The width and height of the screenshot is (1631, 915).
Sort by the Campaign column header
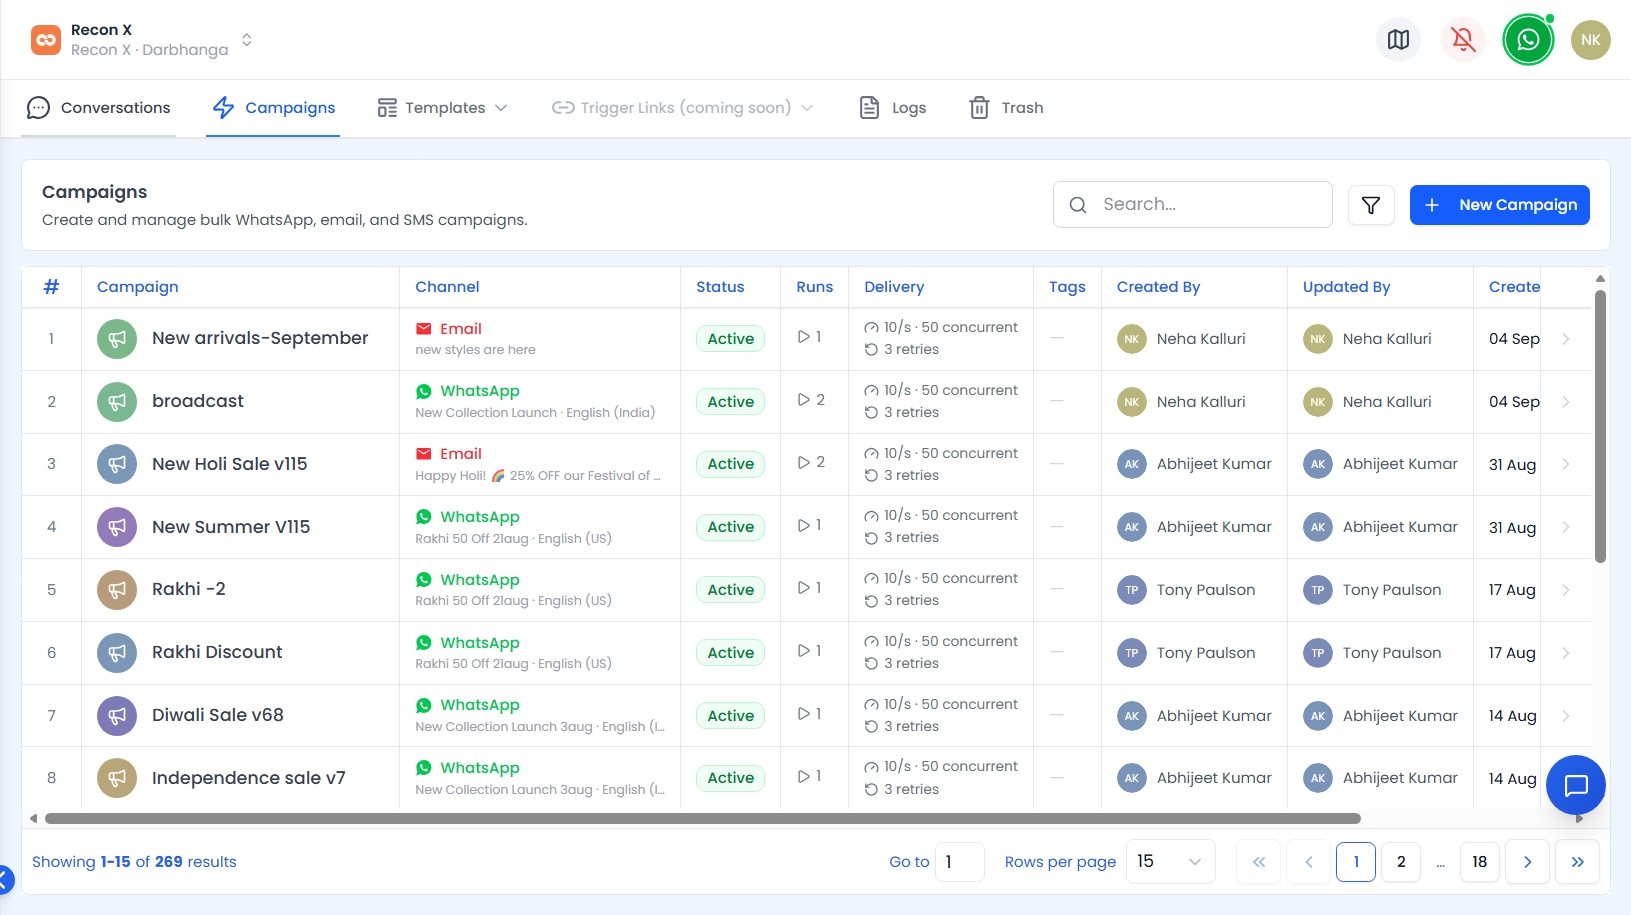[x=138, y=287]
